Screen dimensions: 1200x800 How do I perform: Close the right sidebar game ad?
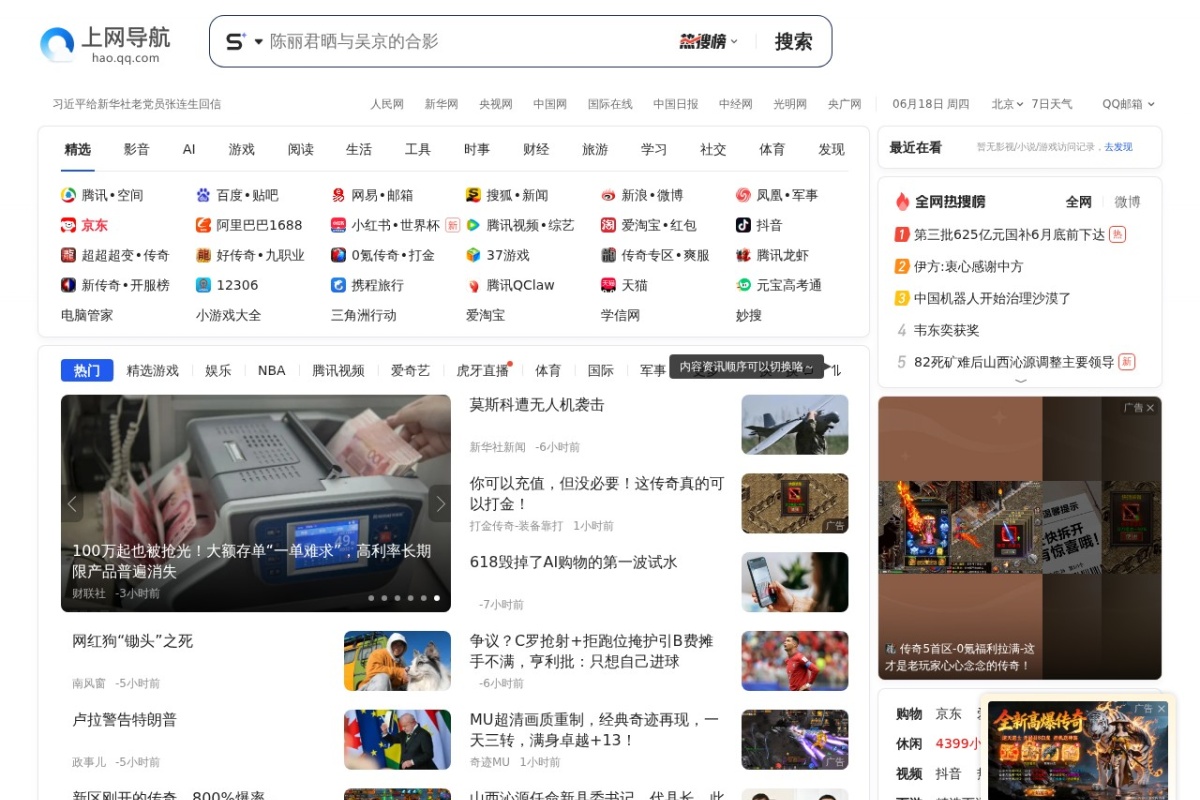pos(1150,408)
